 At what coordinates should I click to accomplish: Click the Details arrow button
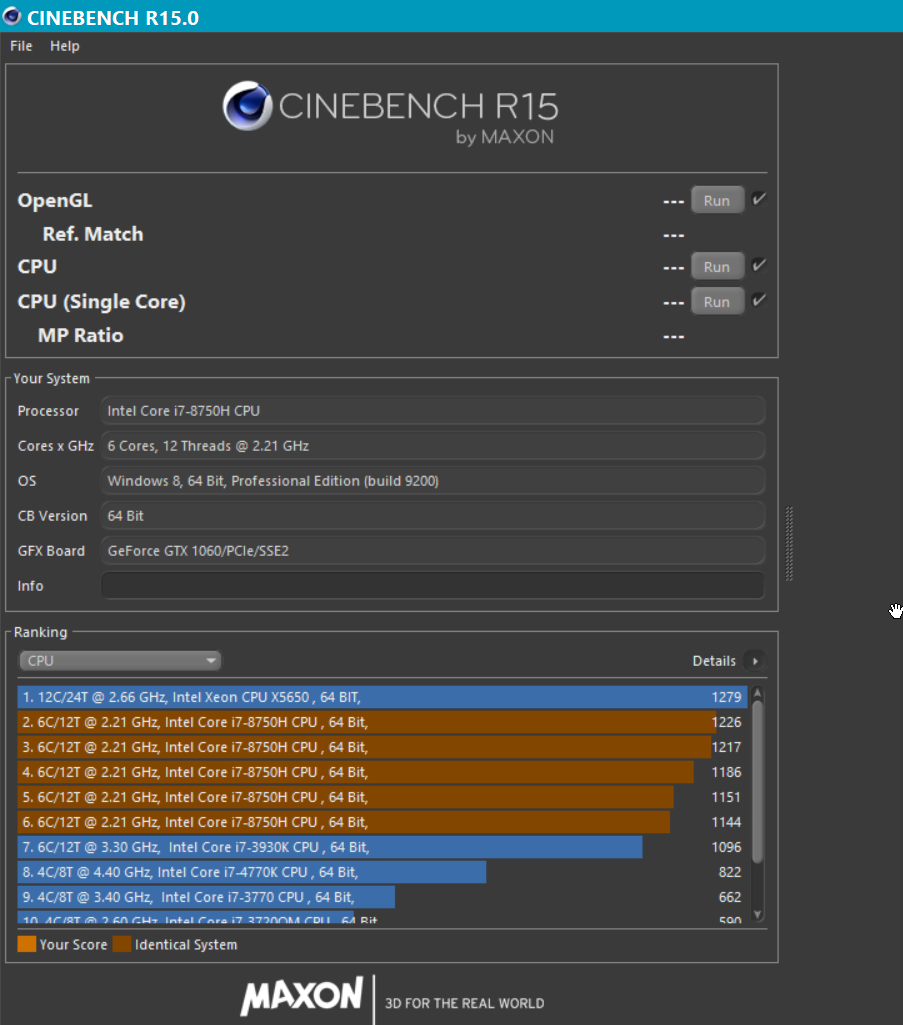pyautogui.click(x=755, y=661)
